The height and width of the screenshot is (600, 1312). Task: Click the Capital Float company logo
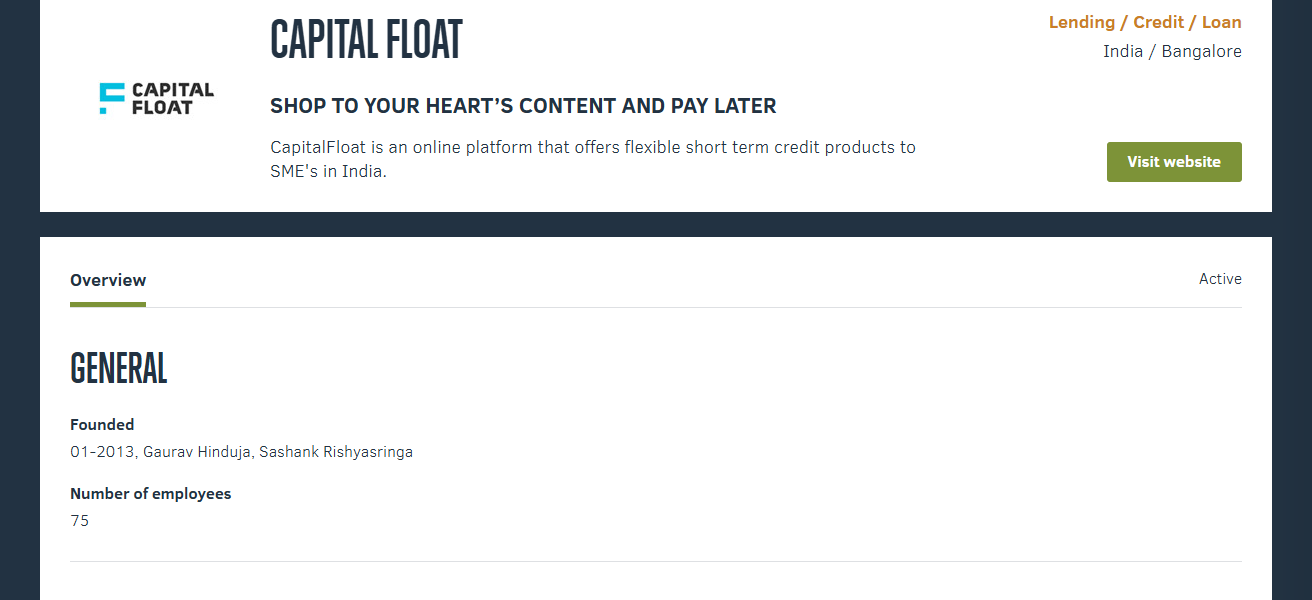(x=156, y=97)
